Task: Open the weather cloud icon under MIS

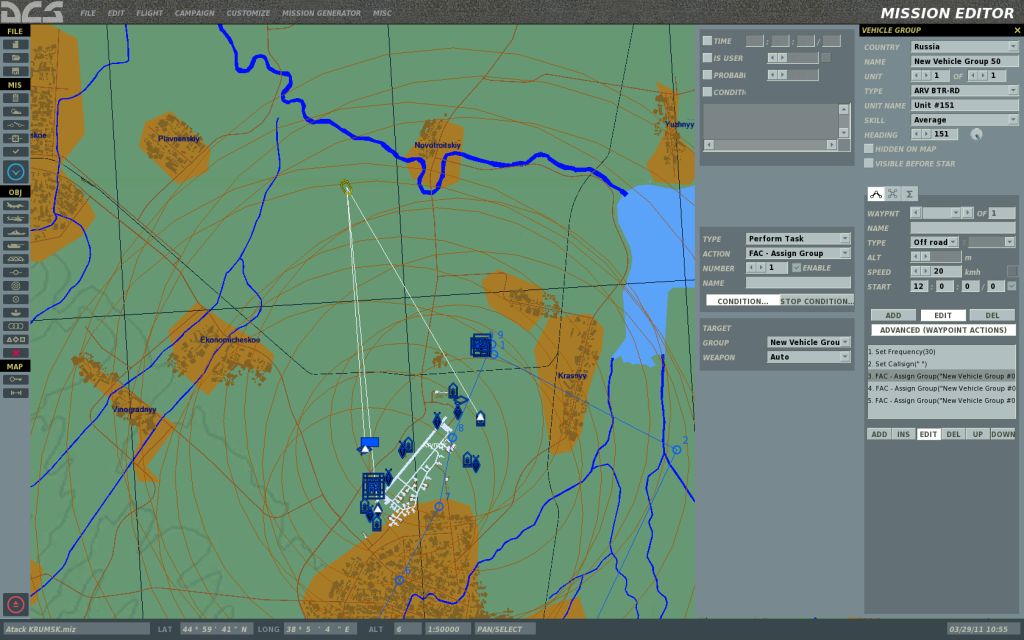Action: point(15,112)
